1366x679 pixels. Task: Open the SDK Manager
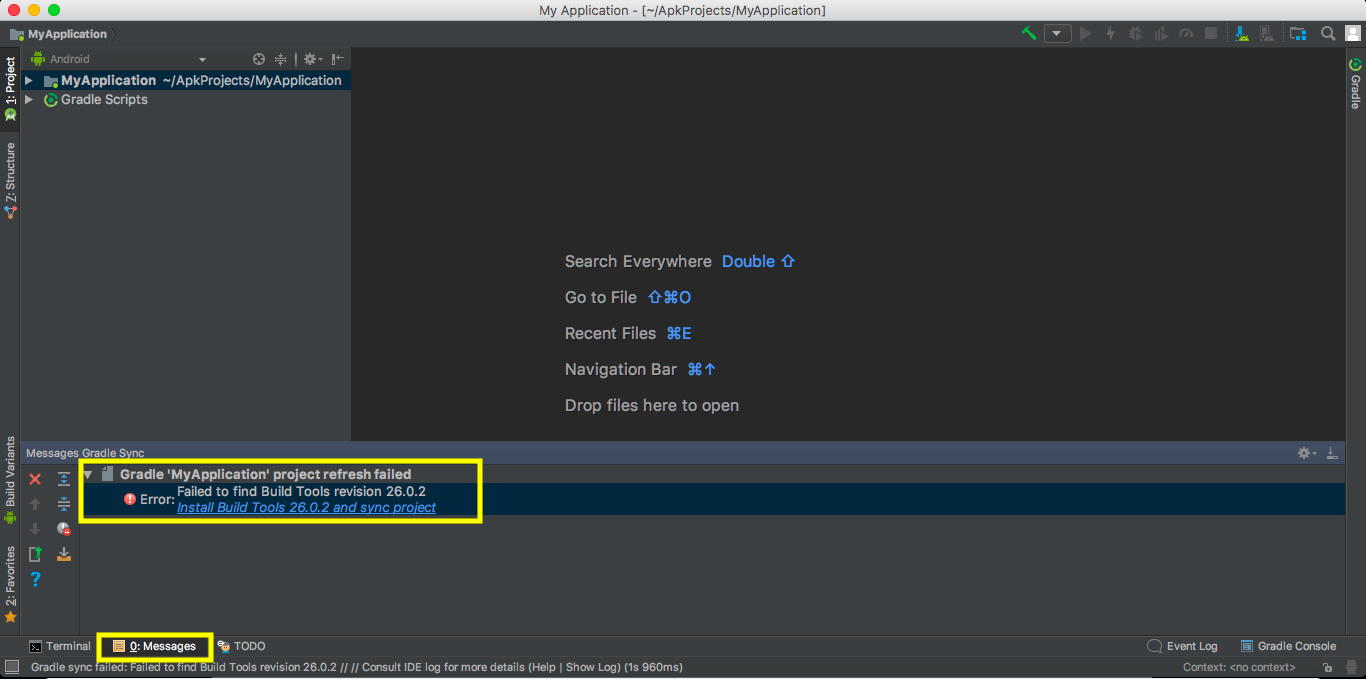[x=1242, y=33]
